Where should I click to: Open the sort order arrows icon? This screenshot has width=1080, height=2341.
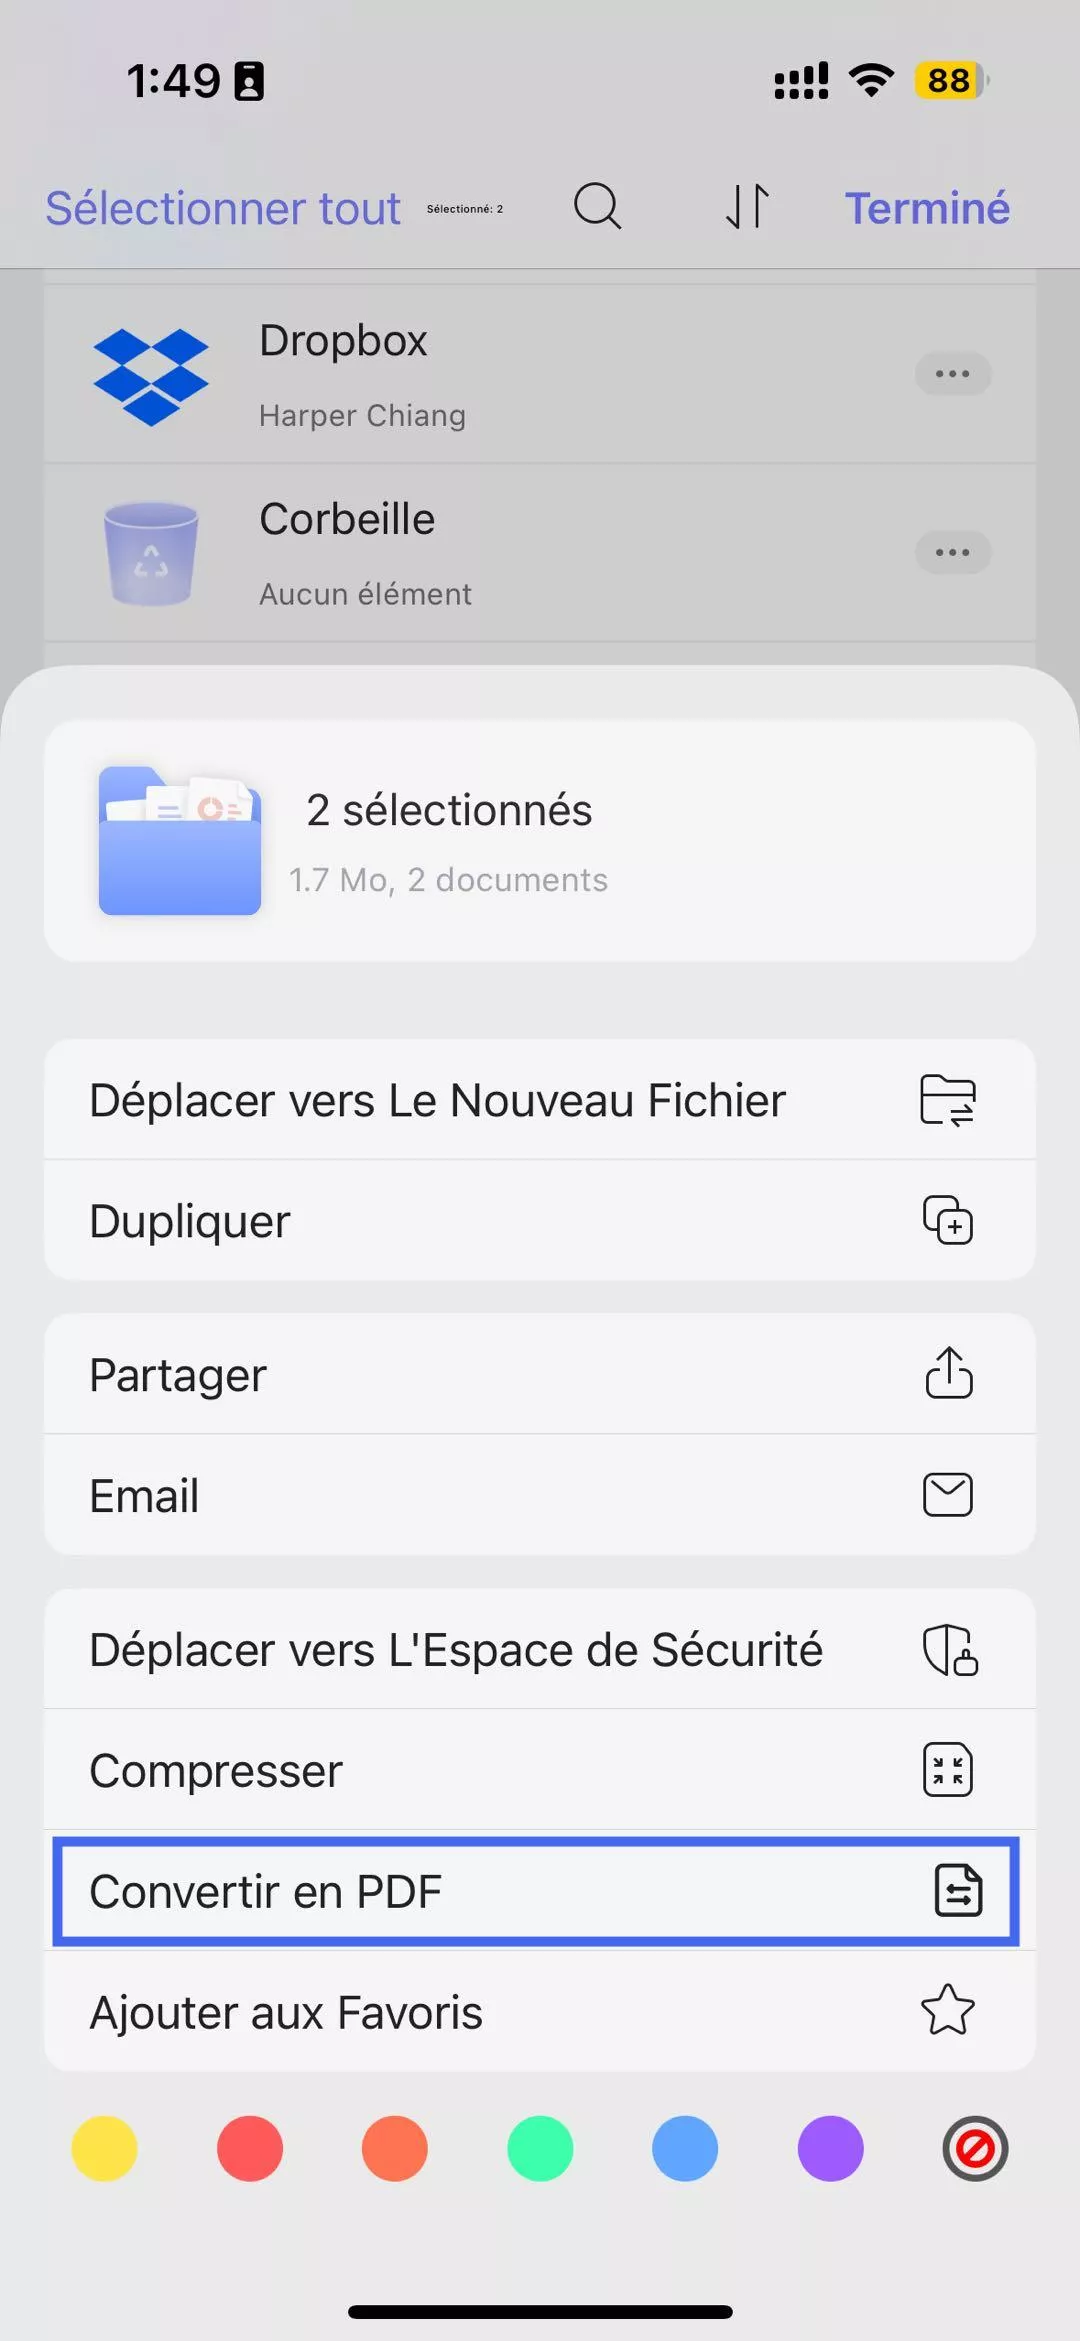click(747, 207)
